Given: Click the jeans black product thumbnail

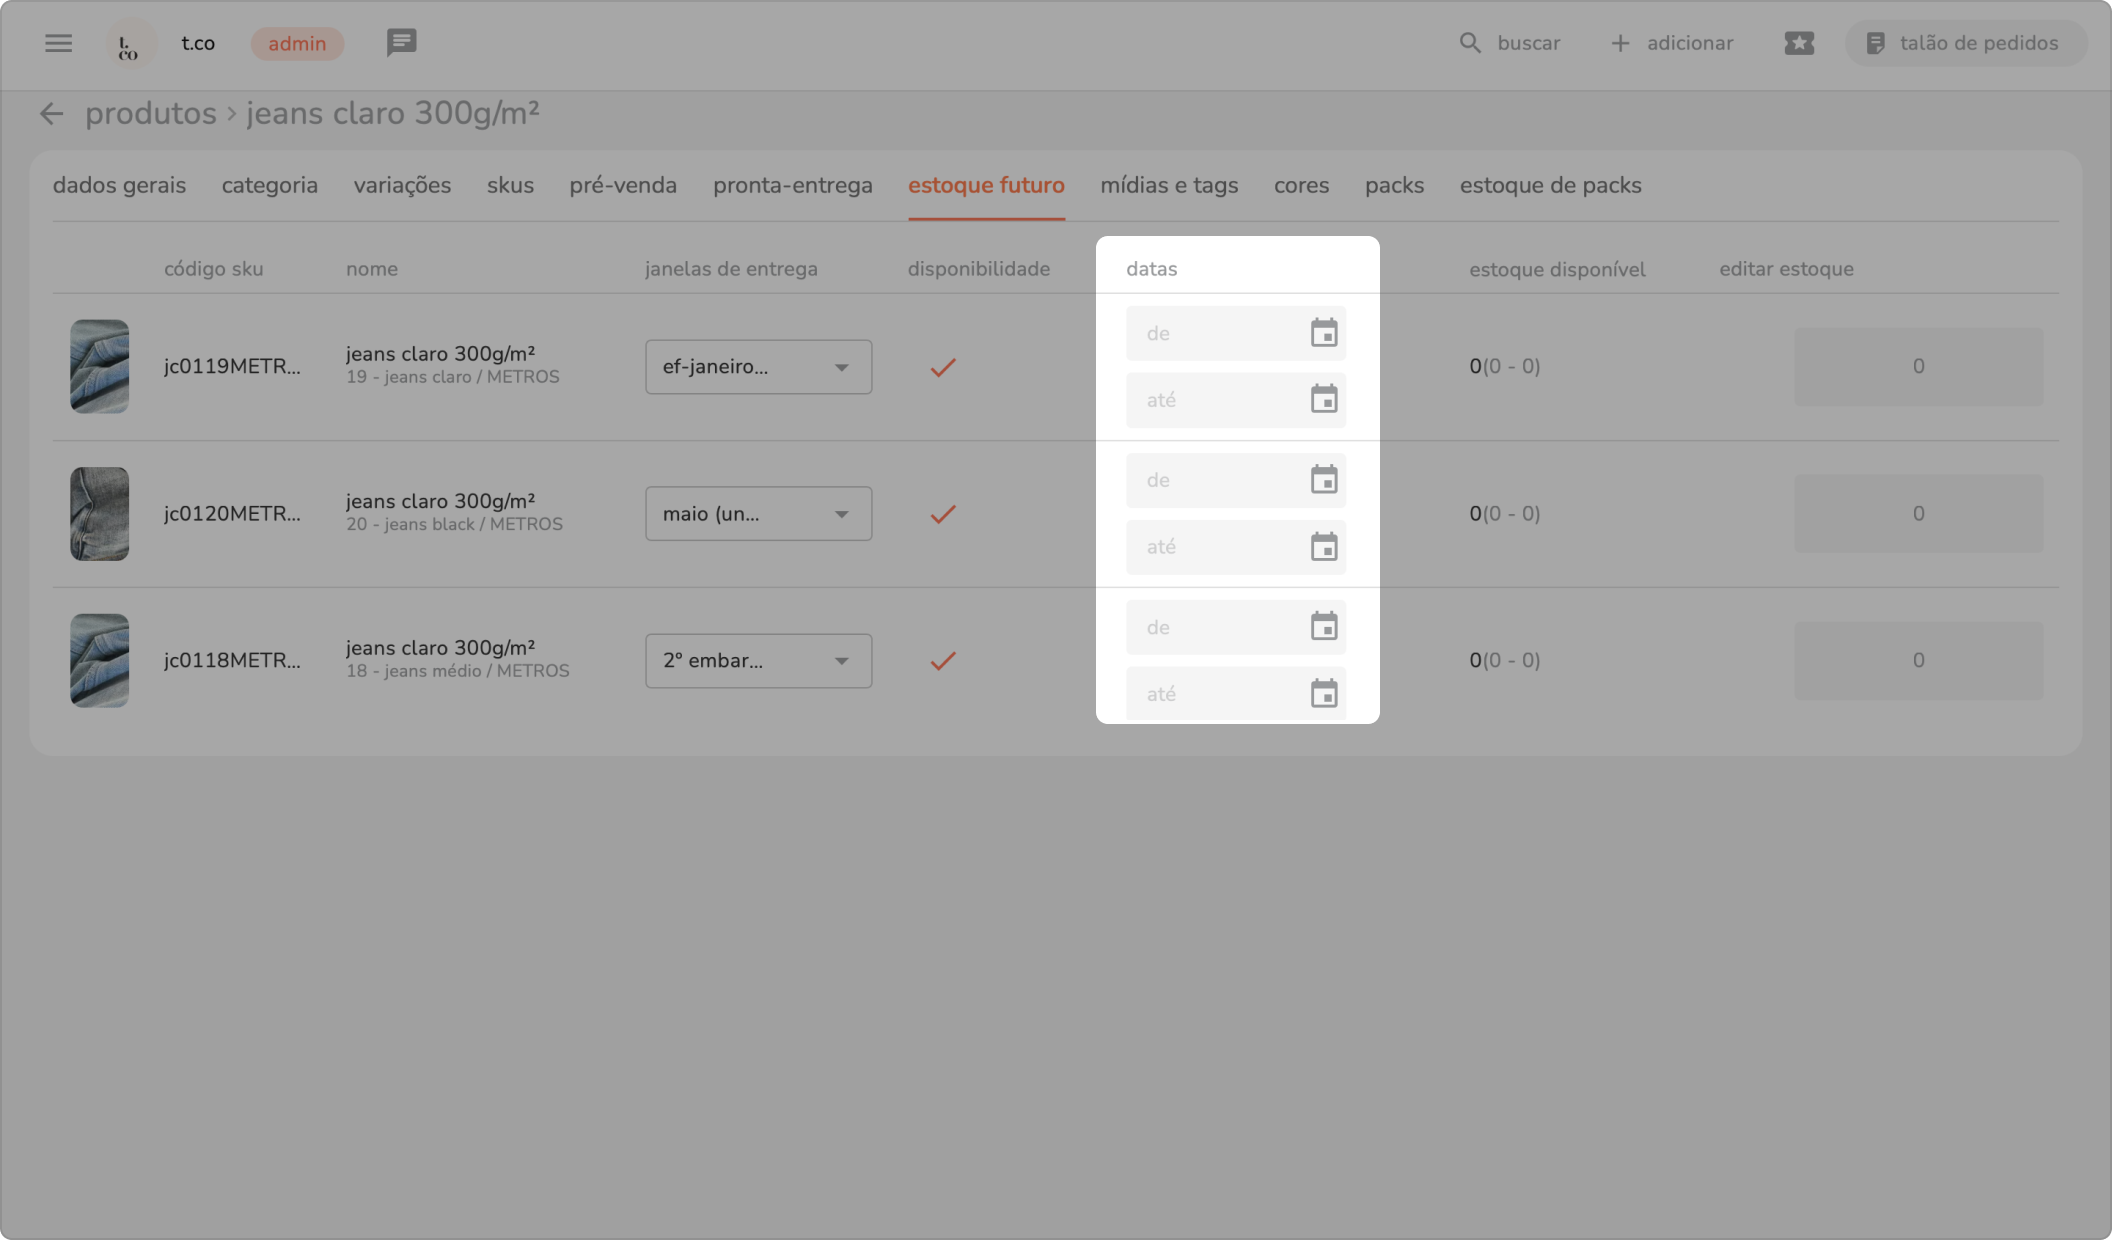Looking at the screenshot, I should point(99,514).
